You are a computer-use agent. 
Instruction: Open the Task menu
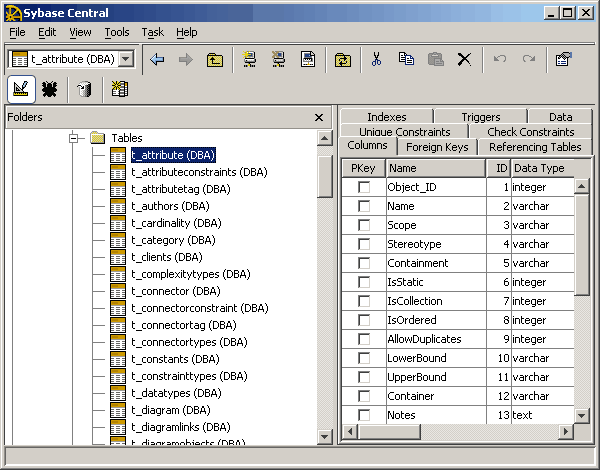[153, 32]
